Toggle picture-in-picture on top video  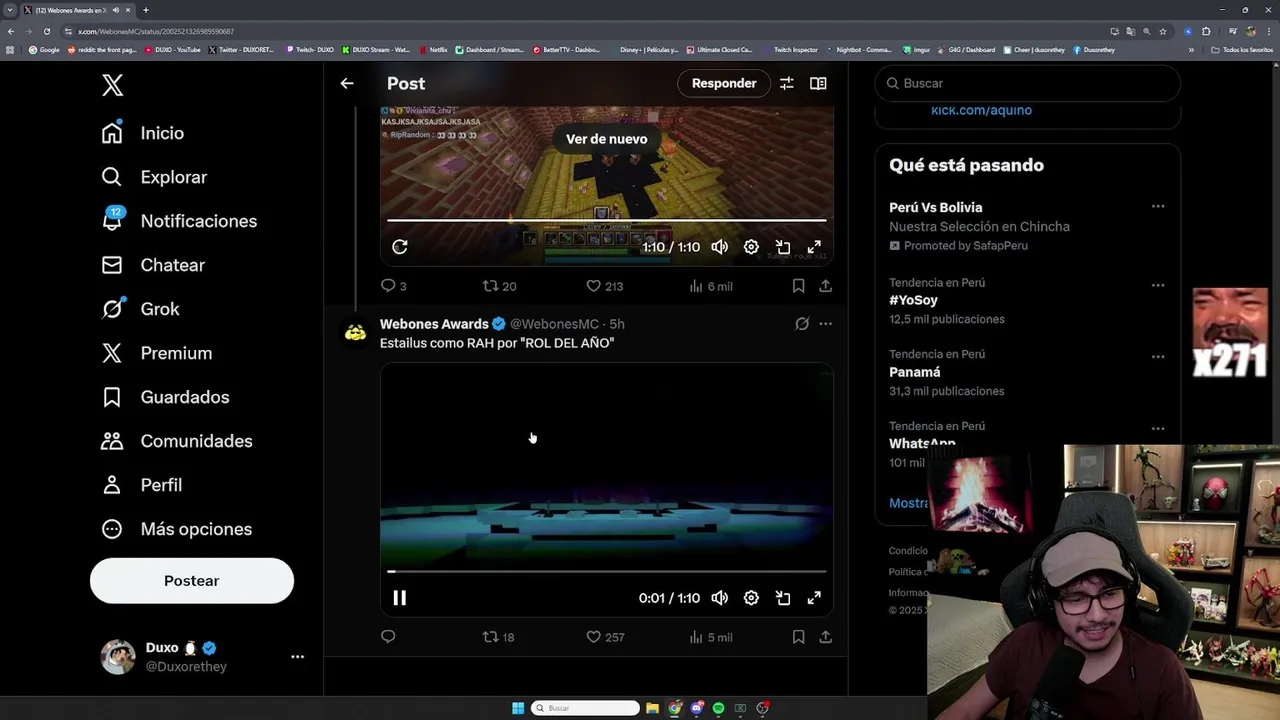[x=783, y=247]
